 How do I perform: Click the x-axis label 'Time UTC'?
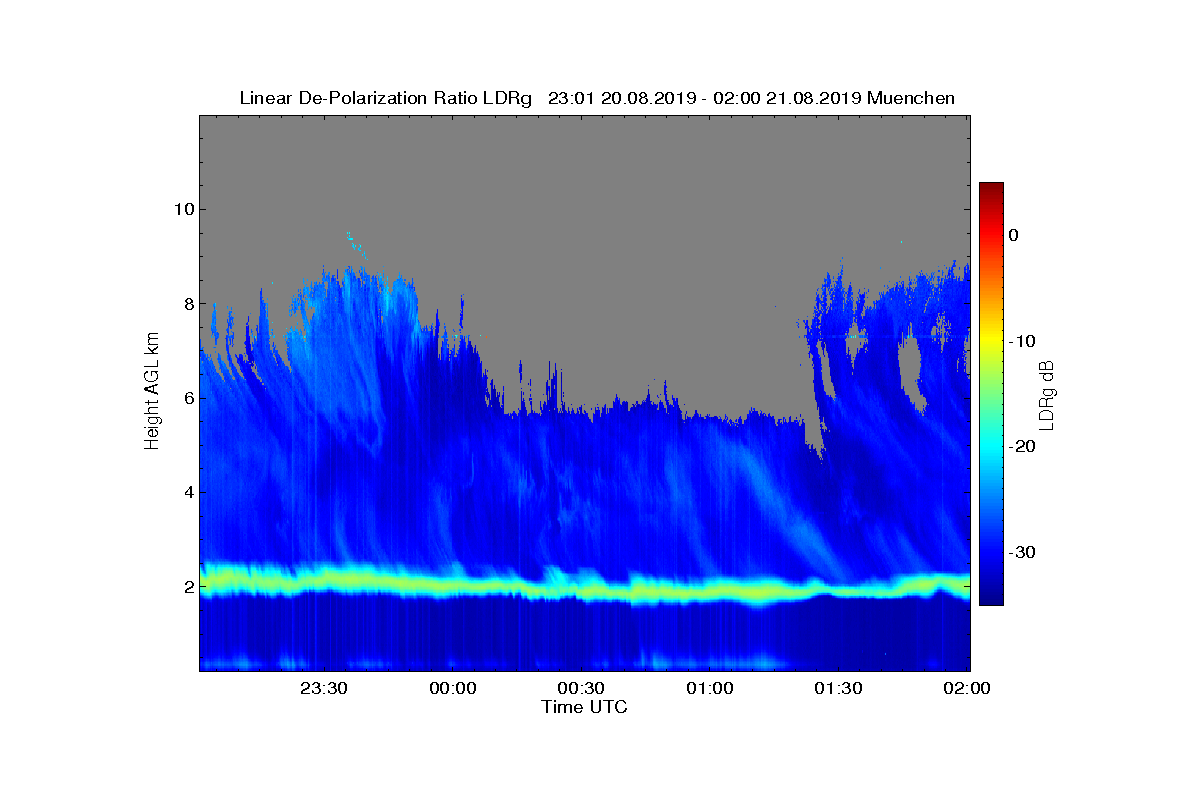click(x=585, y=707)
